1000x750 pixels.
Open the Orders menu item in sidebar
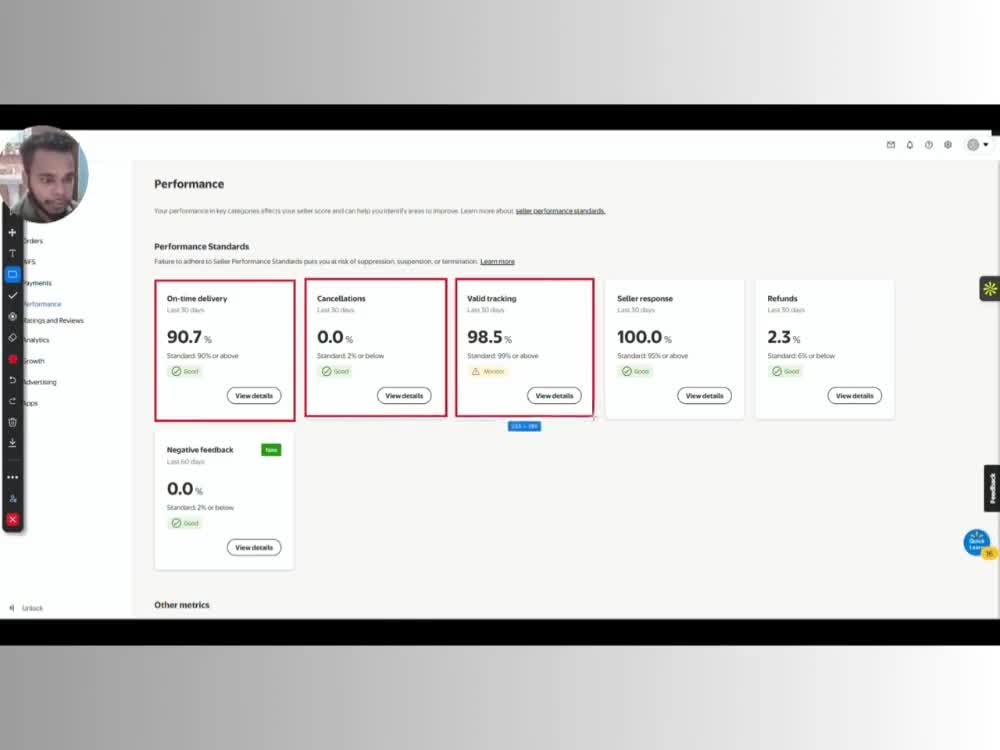[33, 241]
